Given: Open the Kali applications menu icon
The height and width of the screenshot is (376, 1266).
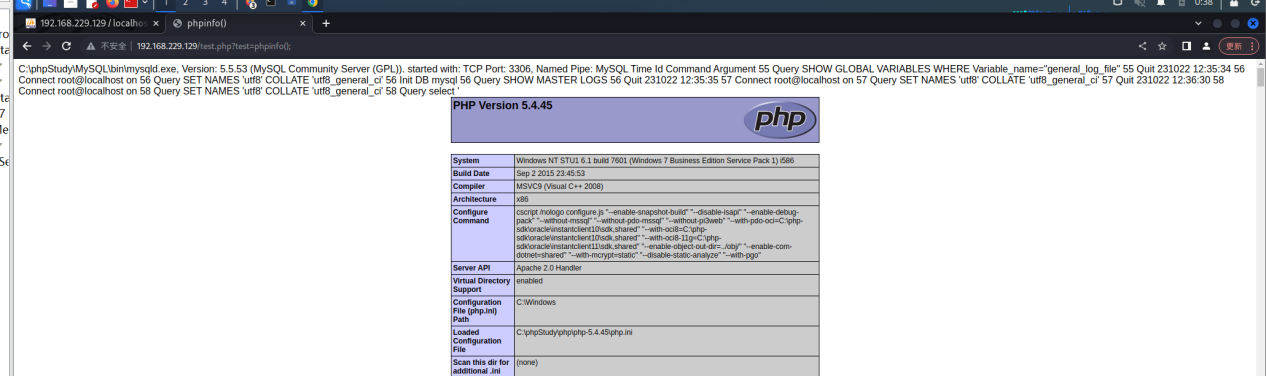Looking at the screenshot, I should 25,3.
